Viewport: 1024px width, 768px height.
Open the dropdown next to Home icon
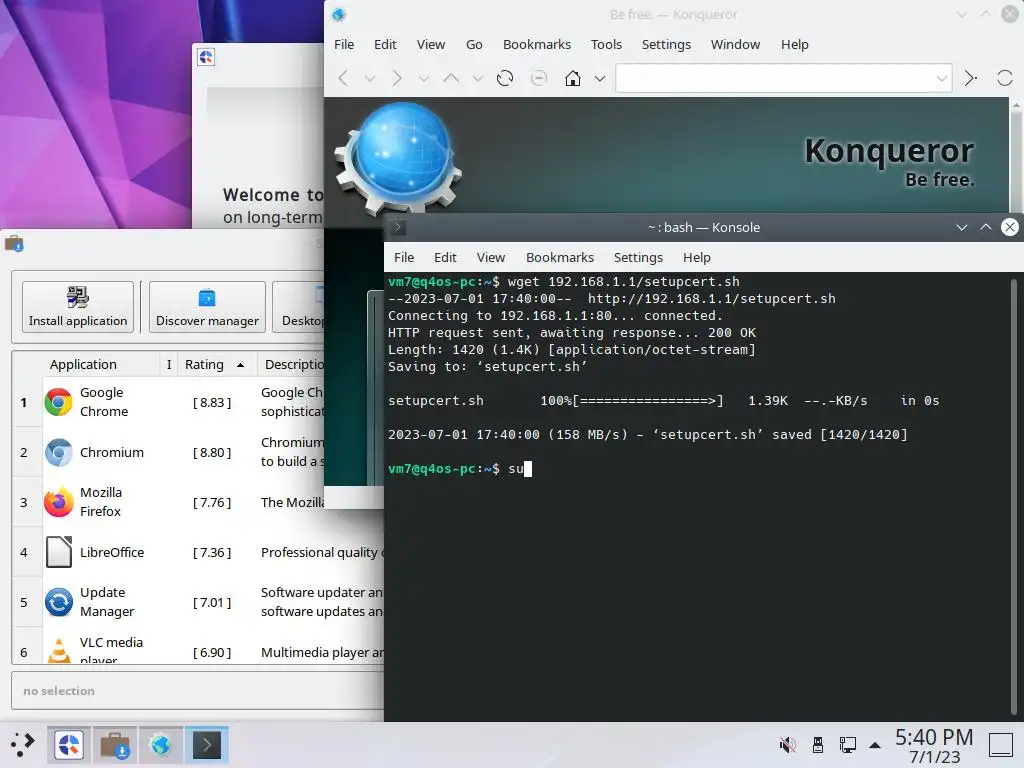[600, 79]
